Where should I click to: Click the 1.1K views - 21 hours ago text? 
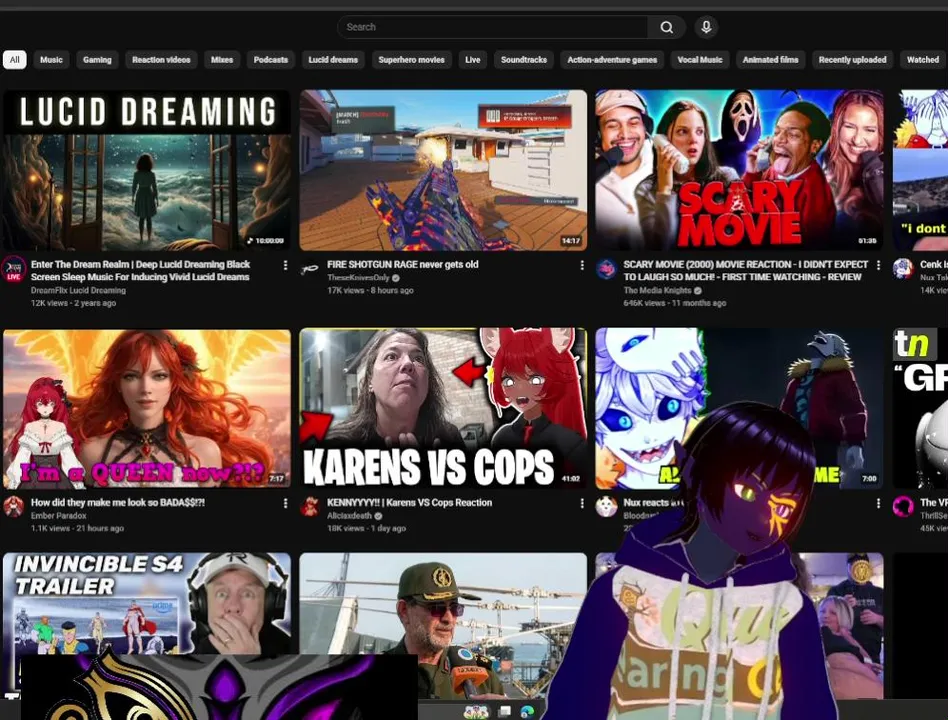click(x=77, y=528)
